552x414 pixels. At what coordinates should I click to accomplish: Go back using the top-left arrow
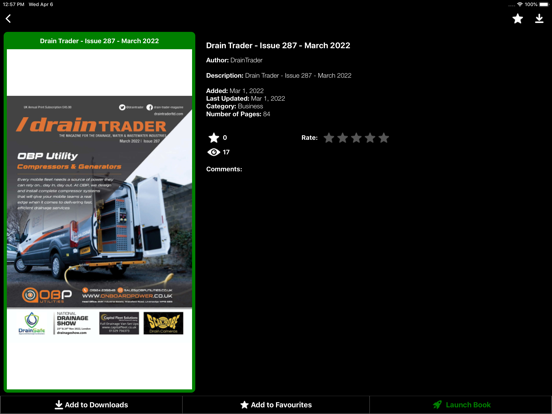pos(8,19)
